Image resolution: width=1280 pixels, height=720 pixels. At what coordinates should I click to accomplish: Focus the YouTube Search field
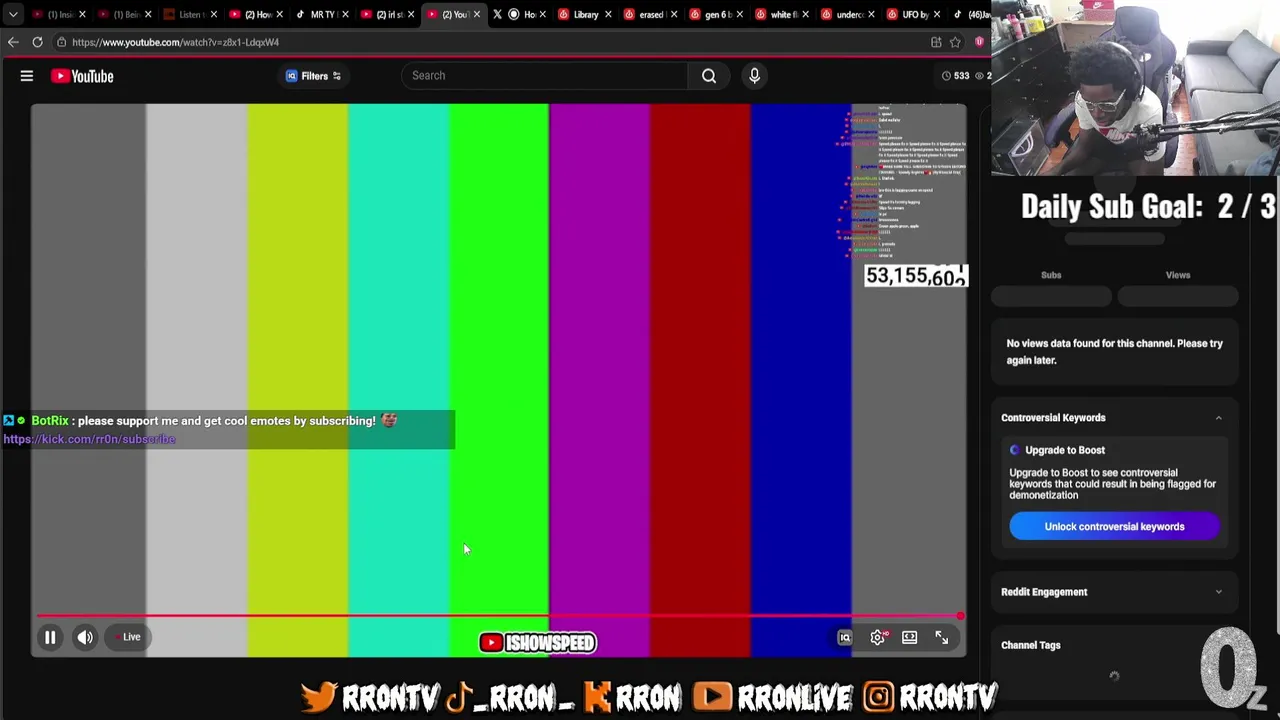545,76
